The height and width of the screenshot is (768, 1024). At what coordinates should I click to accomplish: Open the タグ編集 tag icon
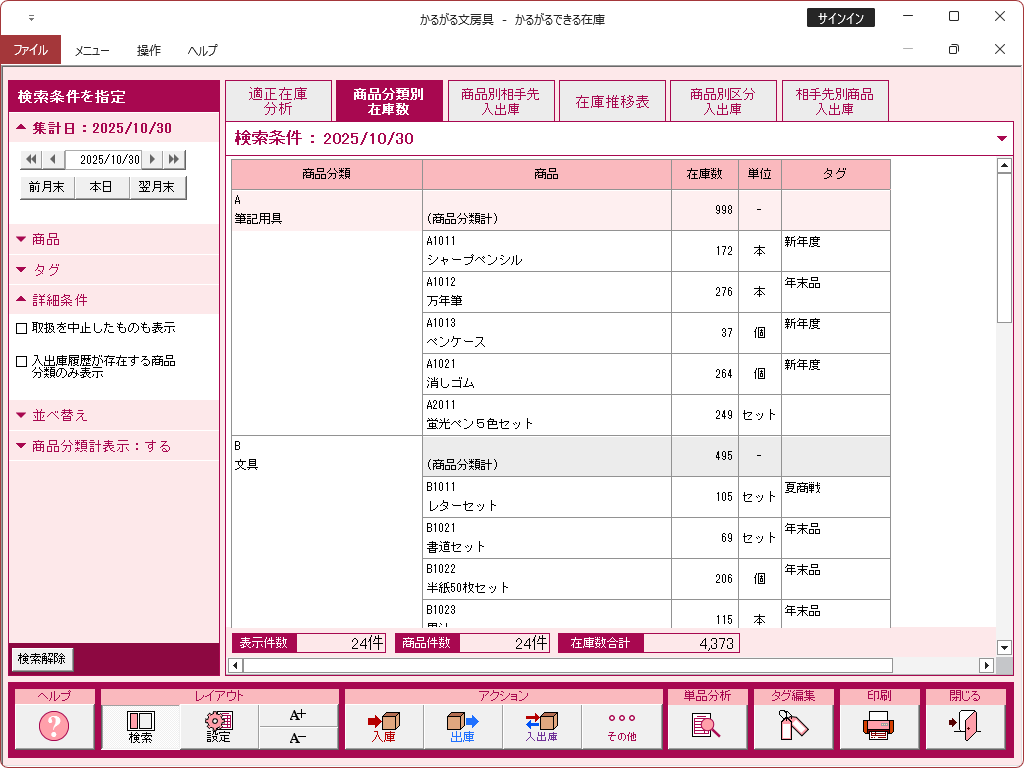[792, 727]
